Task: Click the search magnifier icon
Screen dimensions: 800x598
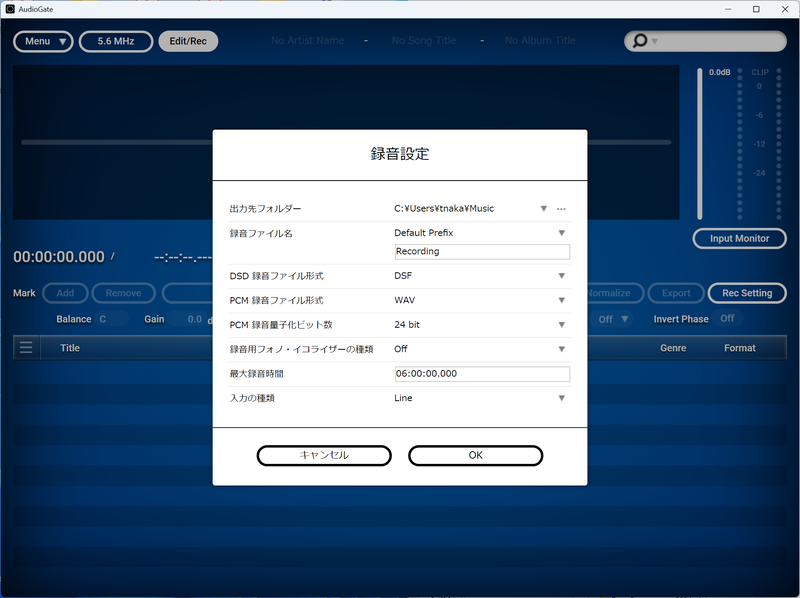Action: pyautogui.click(x=638, y=41)
